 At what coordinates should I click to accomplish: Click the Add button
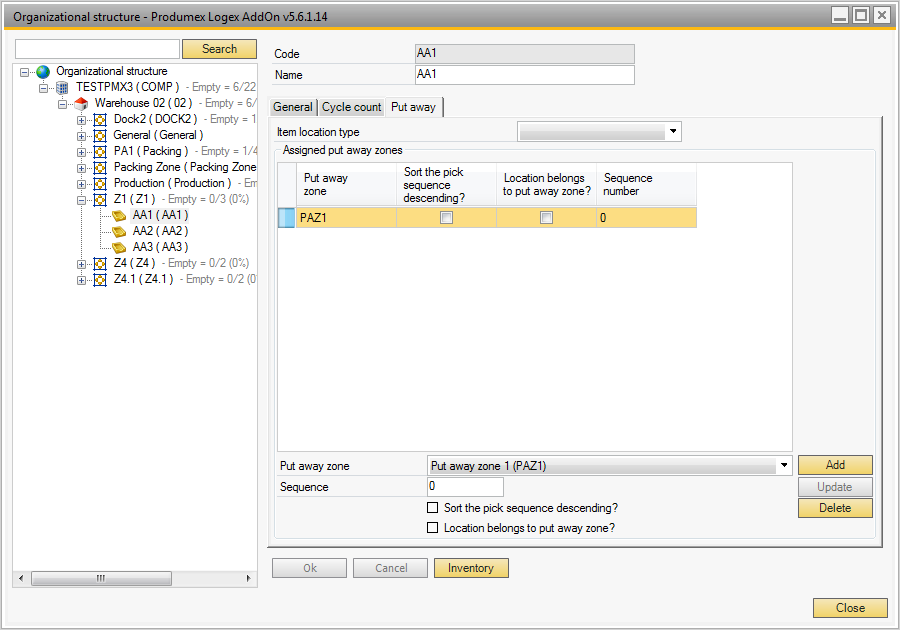(834, 466)
